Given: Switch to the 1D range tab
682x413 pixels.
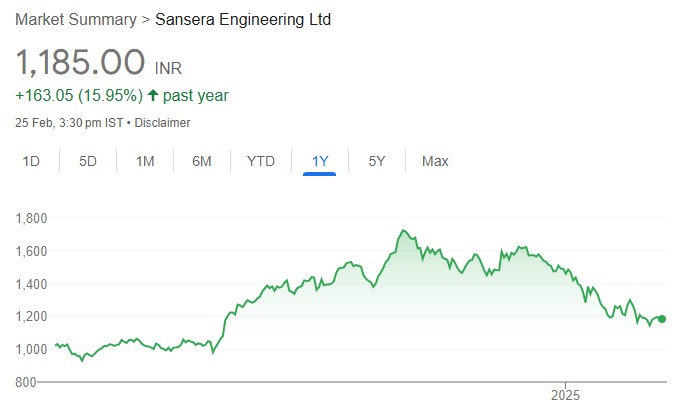Looking at the screenshot, I should (31, 161).
